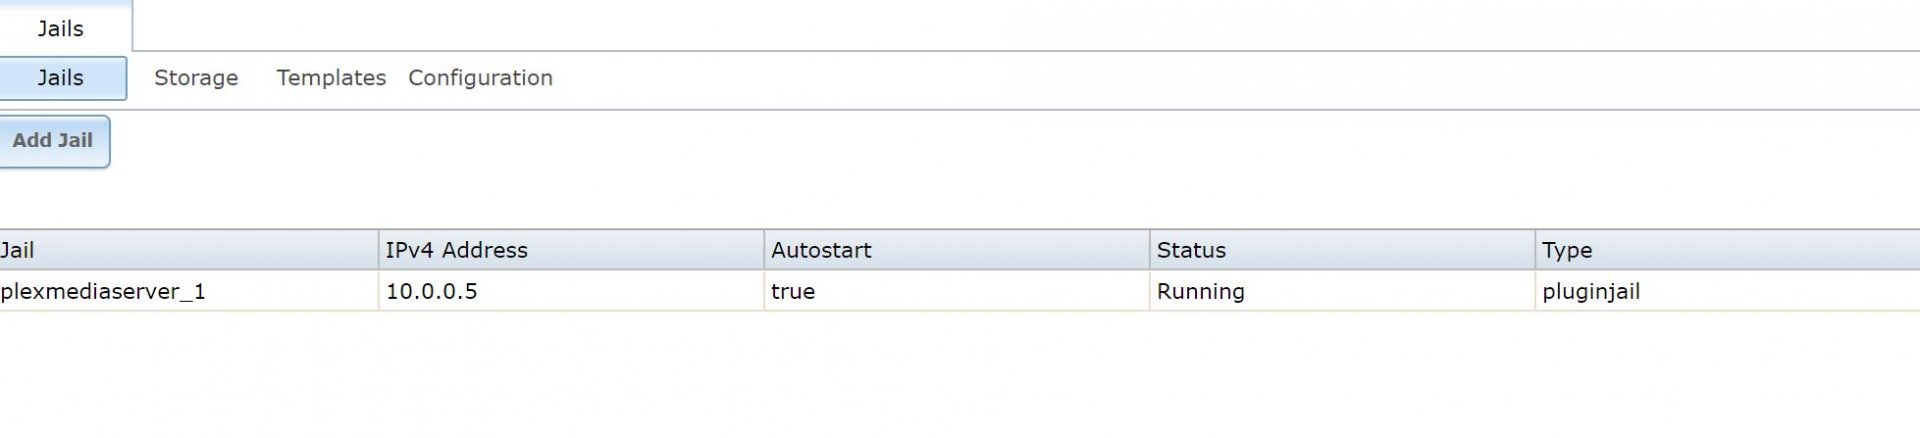Go to the Configuration tab
Screen dimensions: 1920x438
coord(480,78)
